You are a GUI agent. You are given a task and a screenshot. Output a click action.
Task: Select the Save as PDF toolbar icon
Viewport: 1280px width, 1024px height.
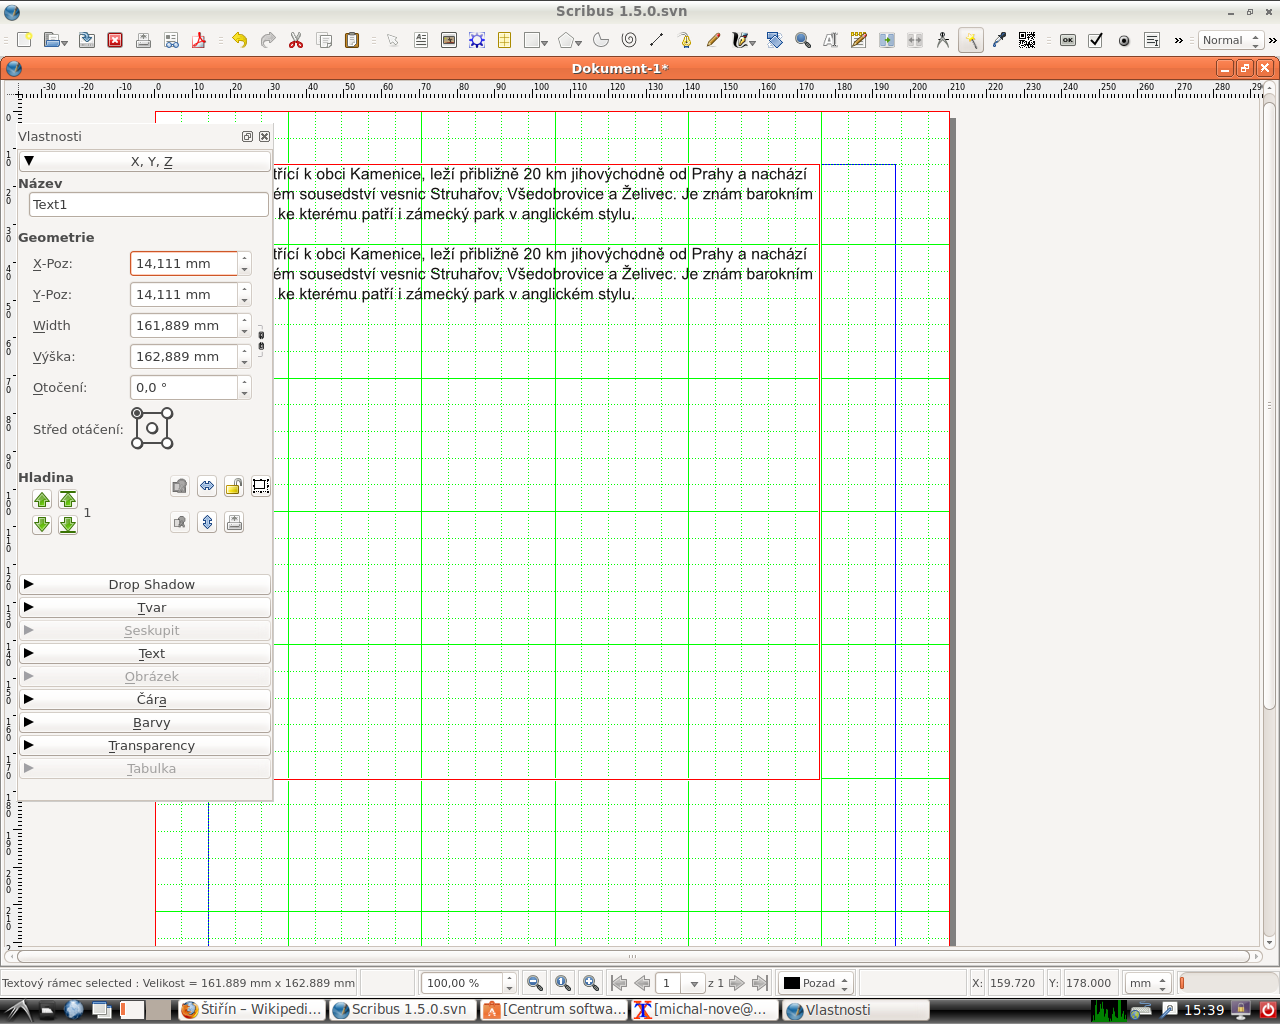click(199, 40)
